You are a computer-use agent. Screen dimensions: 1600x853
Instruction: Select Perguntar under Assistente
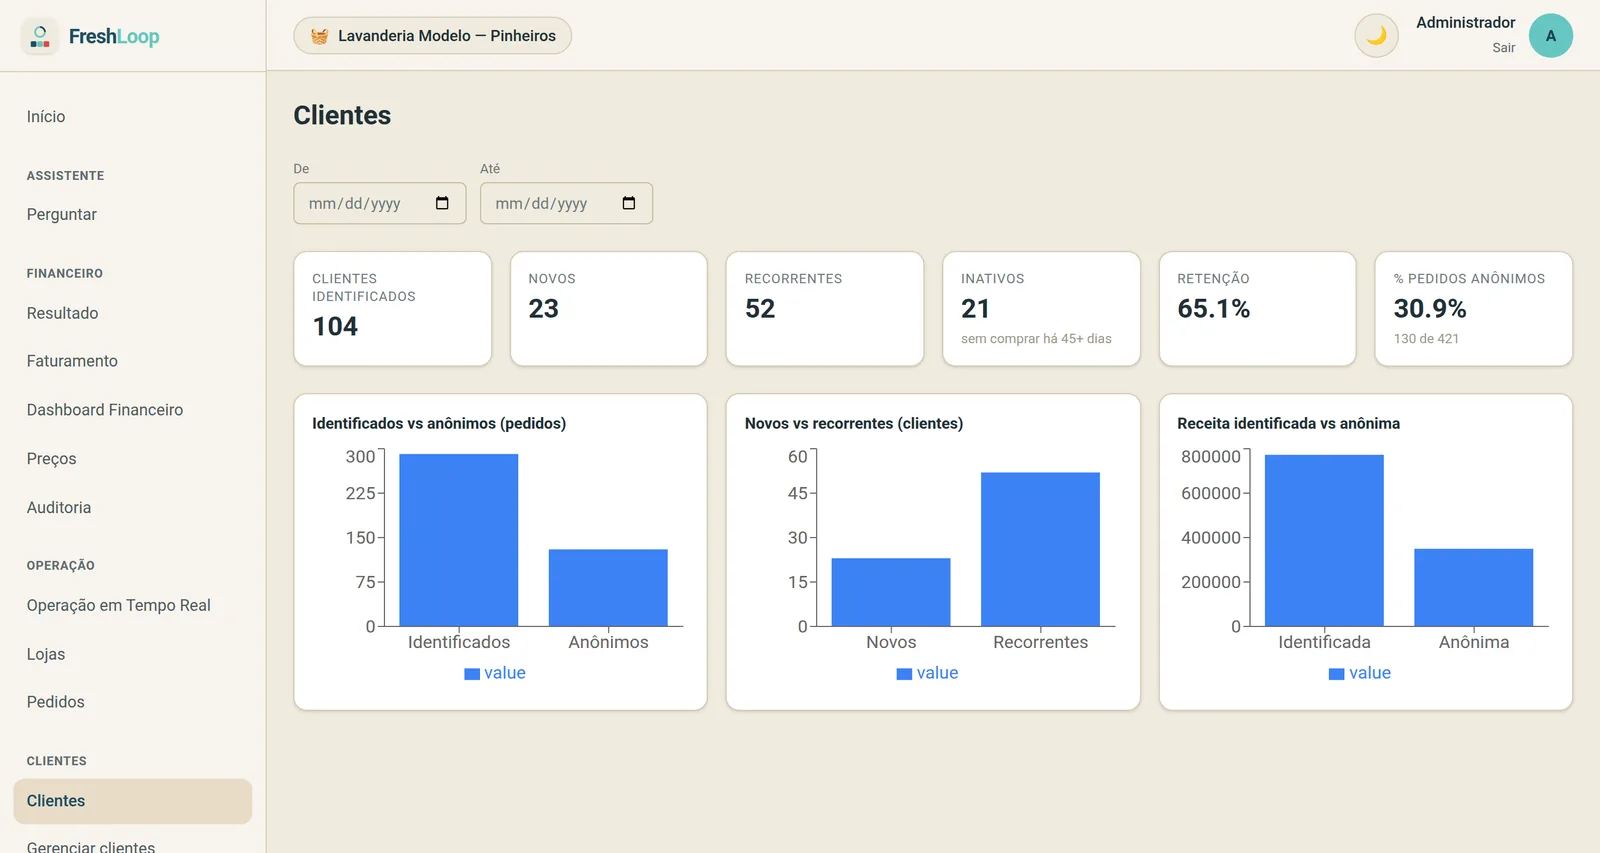point(62,214)
